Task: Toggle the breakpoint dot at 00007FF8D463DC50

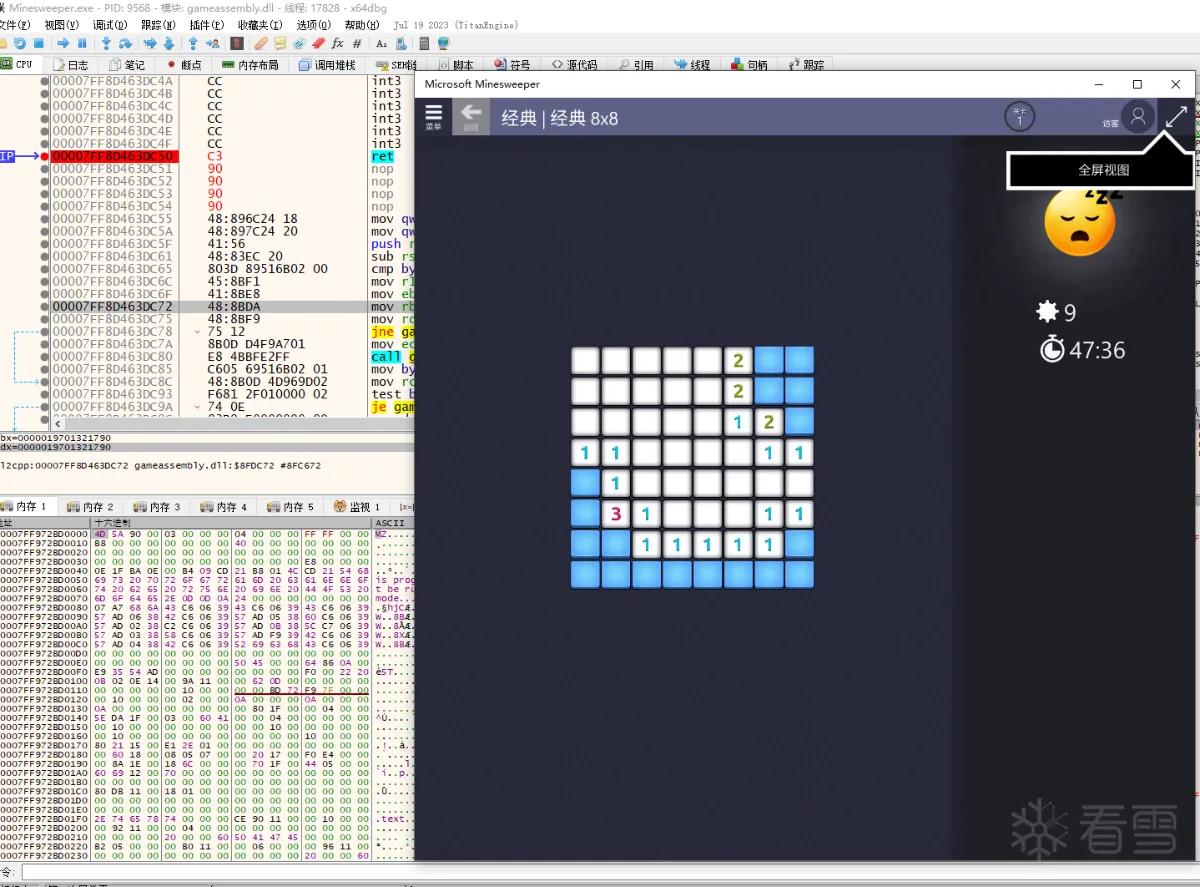Action: 44,156
